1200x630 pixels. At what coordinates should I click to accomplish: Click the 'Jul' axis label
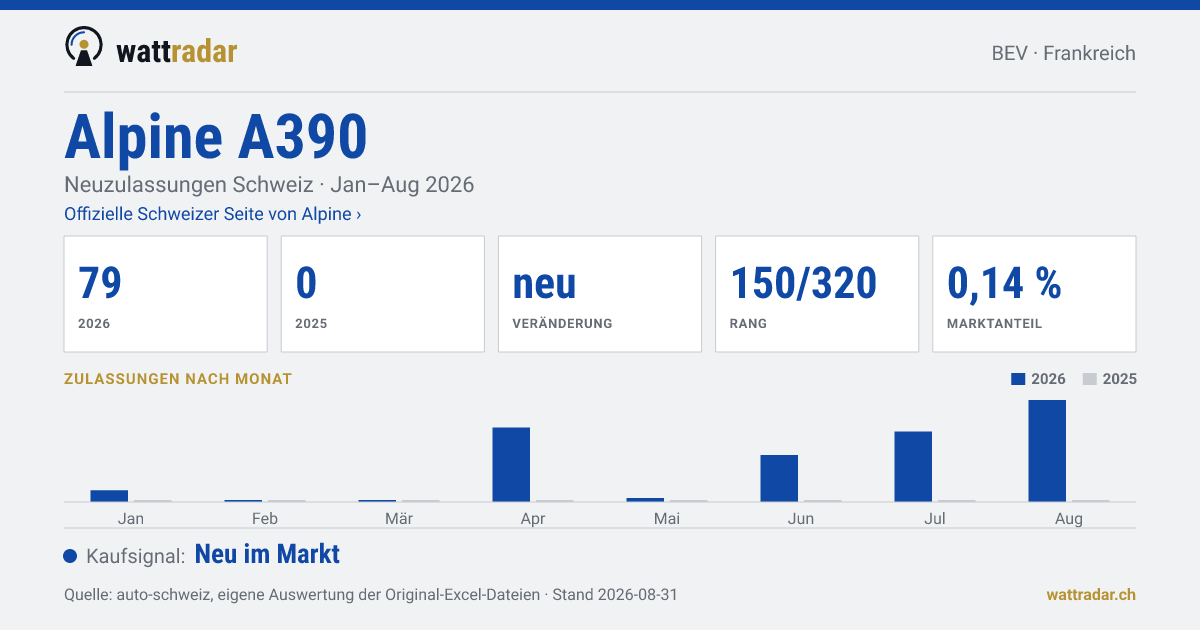(935, 518)
